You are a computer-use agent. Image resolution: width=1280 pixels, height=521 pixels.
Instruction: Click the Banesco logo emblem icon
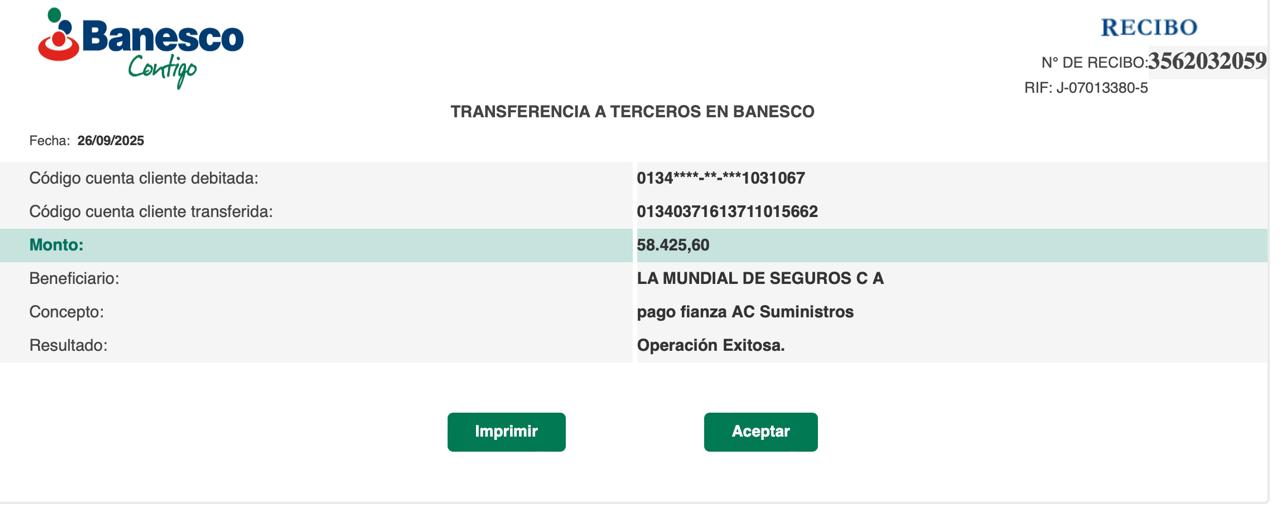point(59,36)
